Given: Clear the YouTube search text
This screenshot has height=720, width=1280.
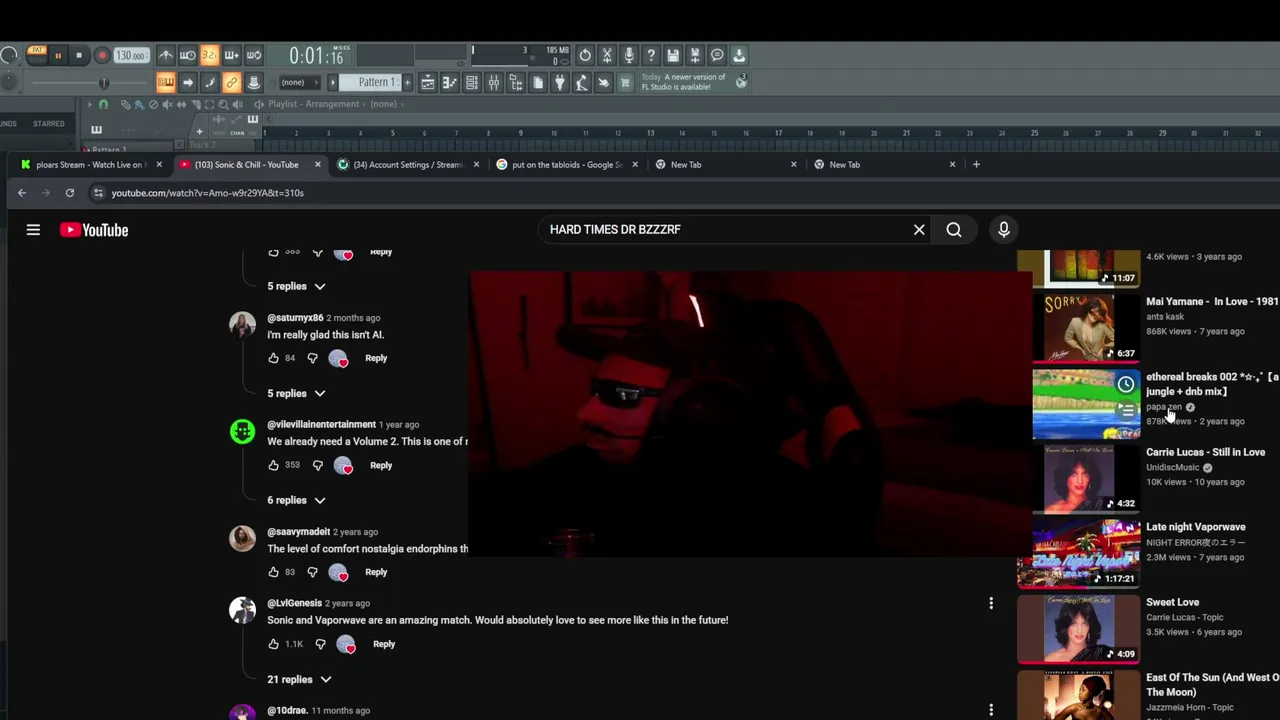Looking at the screenshot, I should [919, 230].
